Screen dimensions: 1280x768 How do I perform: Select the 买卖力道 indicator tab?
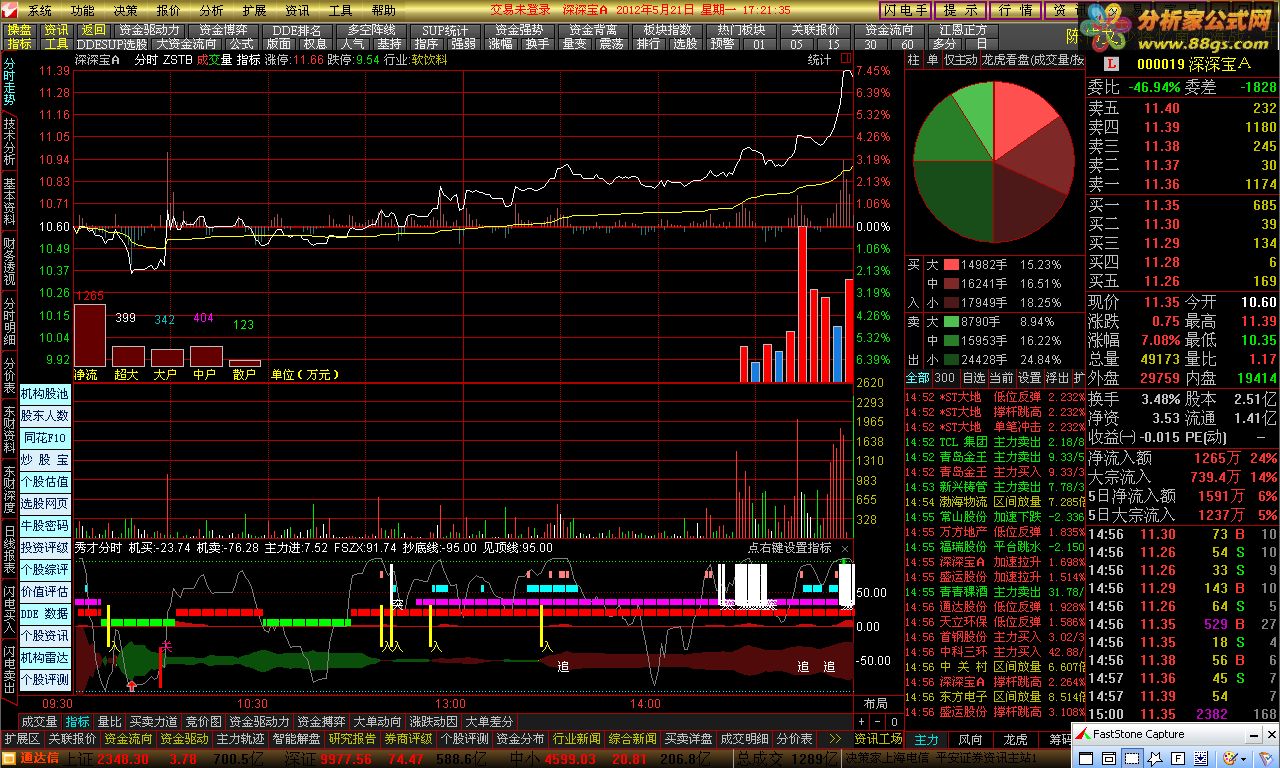point(154,721)
